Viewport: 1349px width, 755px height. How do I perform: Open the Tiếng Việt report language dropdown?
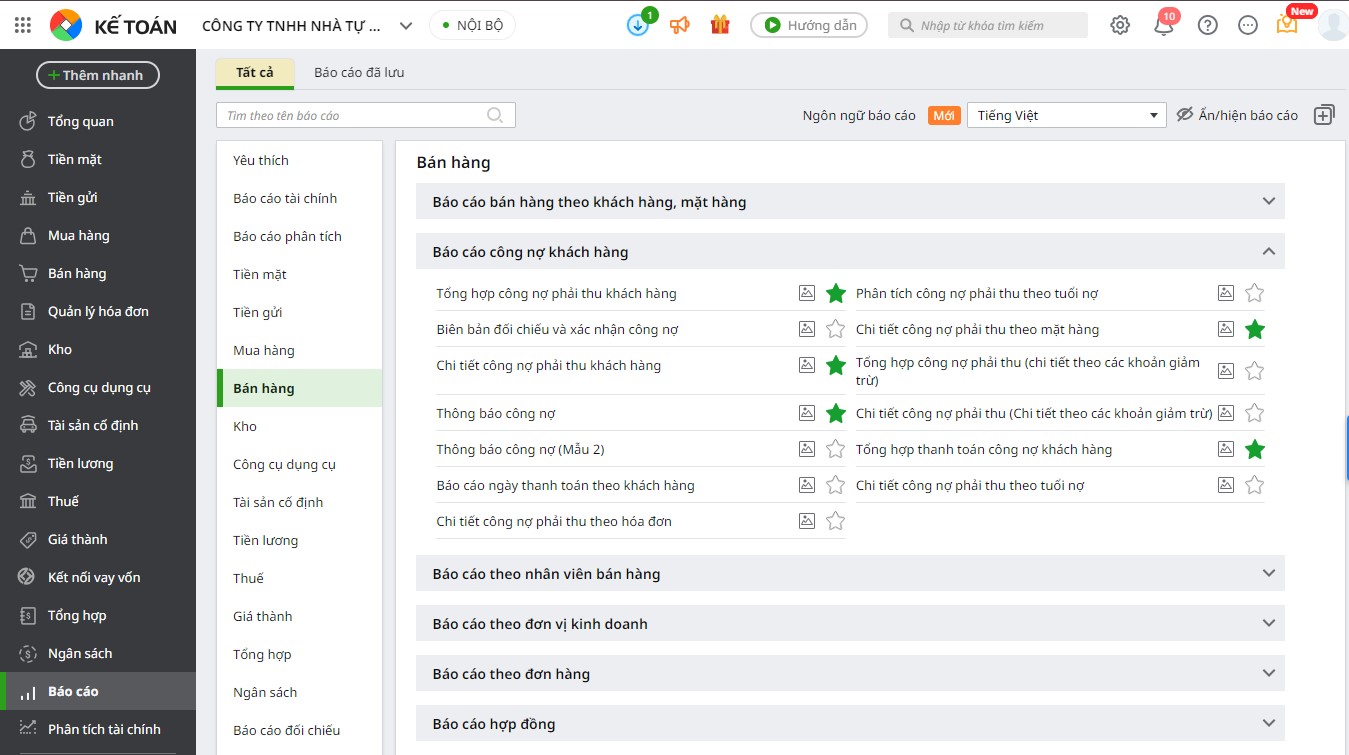coord(1067,115)
